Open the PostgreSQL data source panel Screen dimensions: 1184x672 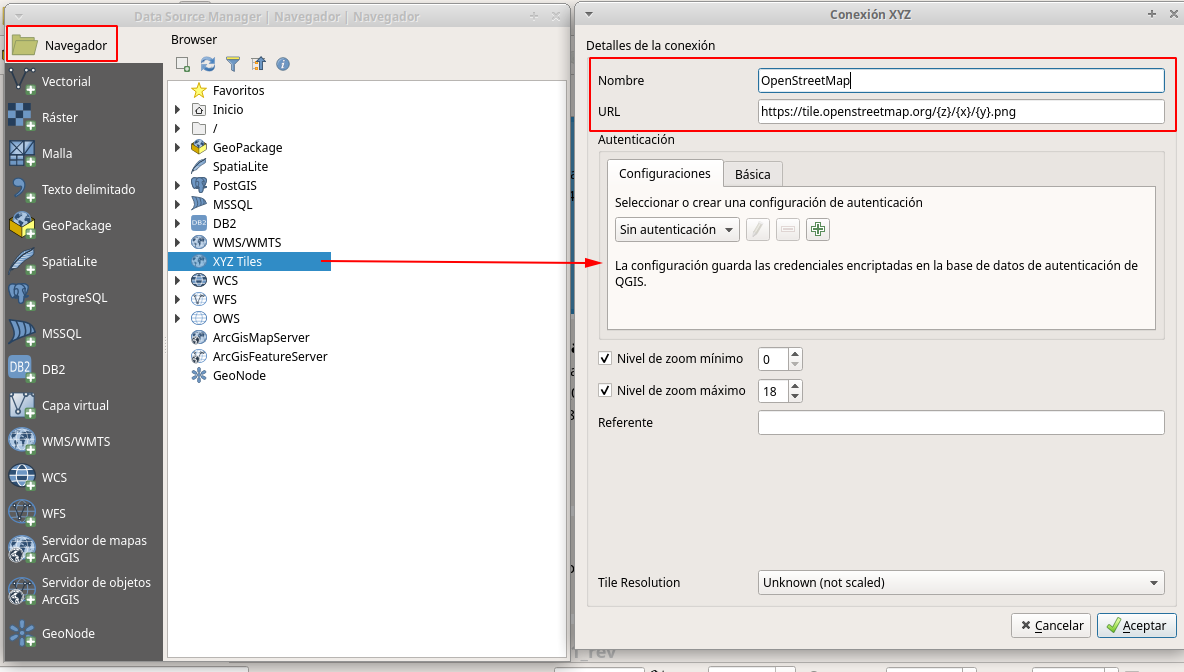73,298
